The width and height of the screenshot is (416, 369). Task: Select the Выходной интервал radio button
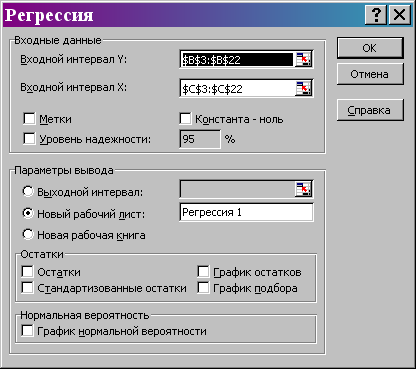[28, 191]
